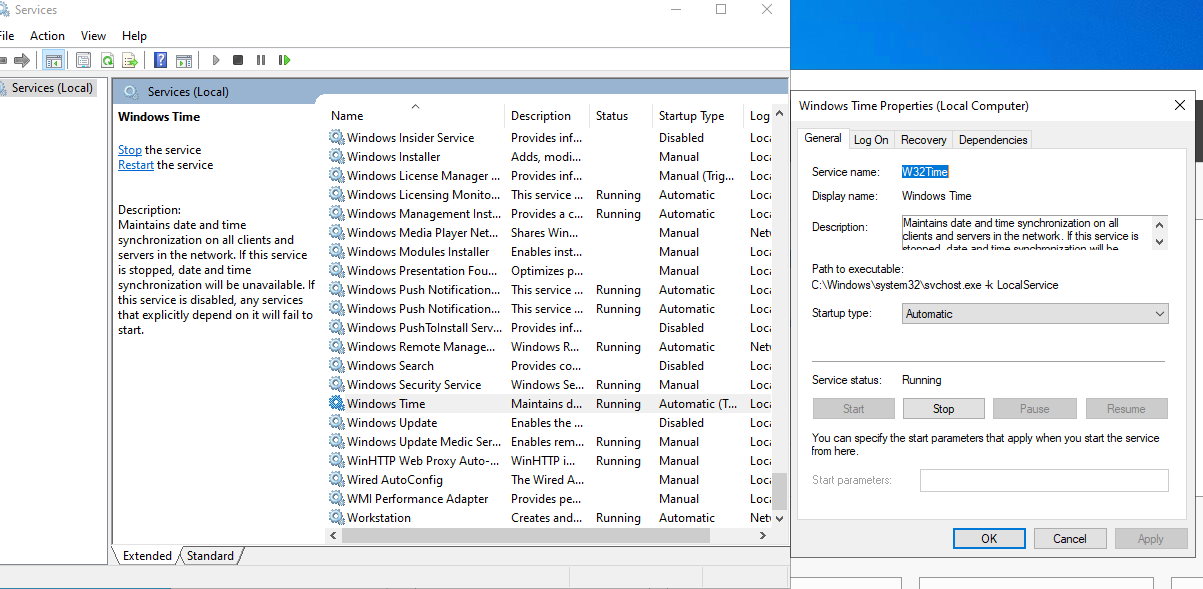Select Windows Presentation Foundation service row
This screenshot has height=589, width=1203.
coord(548,271)
